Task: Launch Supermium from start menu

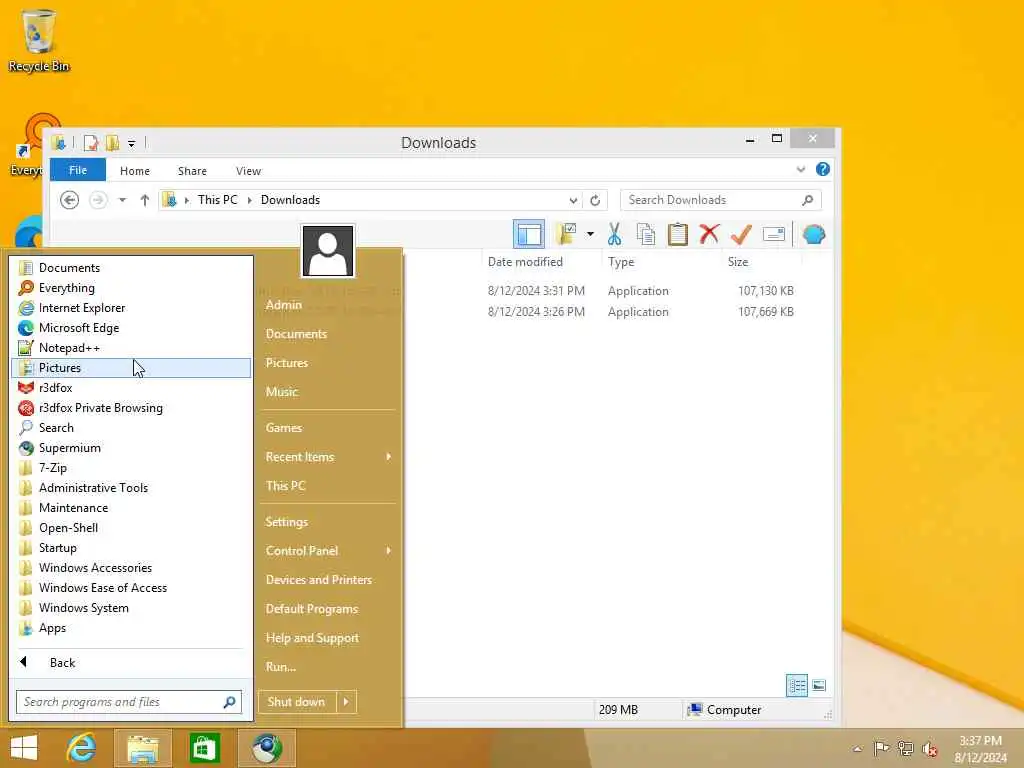Action: (x=131, y=448)
